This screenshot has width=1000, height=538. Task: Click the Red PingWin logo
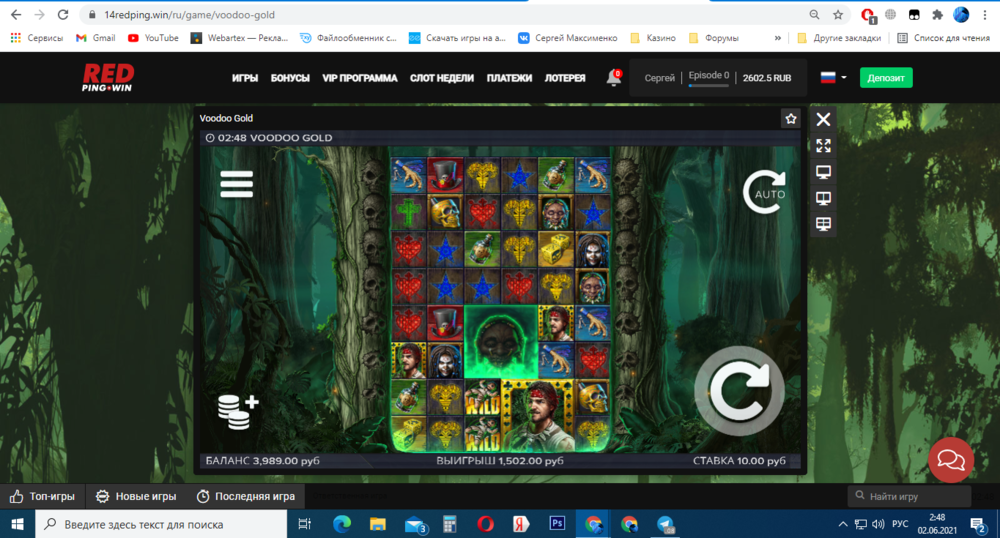coord(108,78)
